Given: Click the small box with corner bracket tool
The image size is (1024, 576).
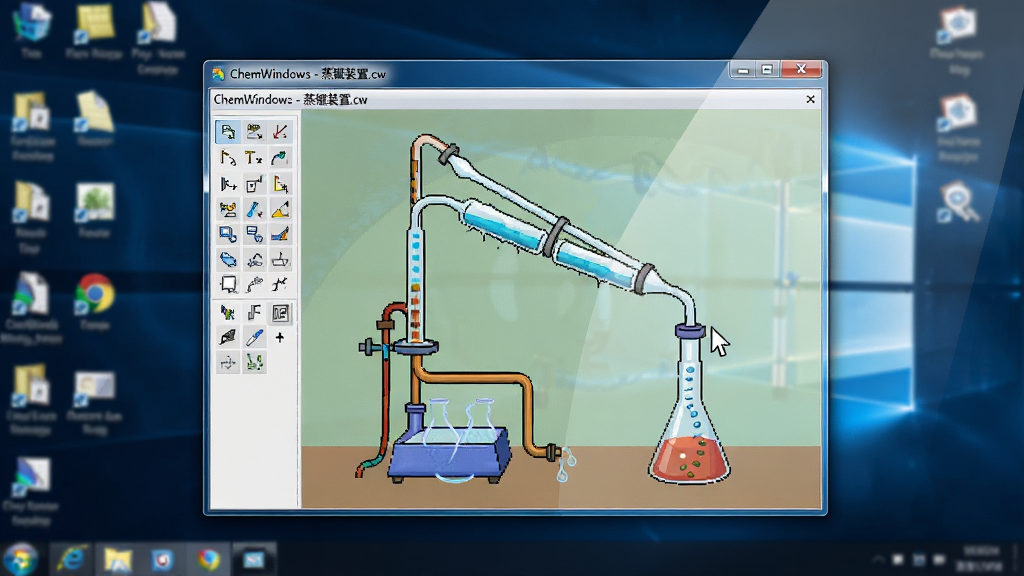Looking at the screenshot, I should [254, 184].
